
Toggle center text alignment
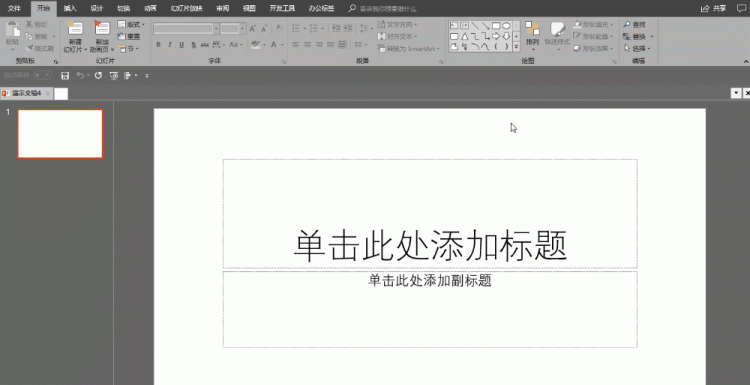pyautogui.click(x=307, y=44)
